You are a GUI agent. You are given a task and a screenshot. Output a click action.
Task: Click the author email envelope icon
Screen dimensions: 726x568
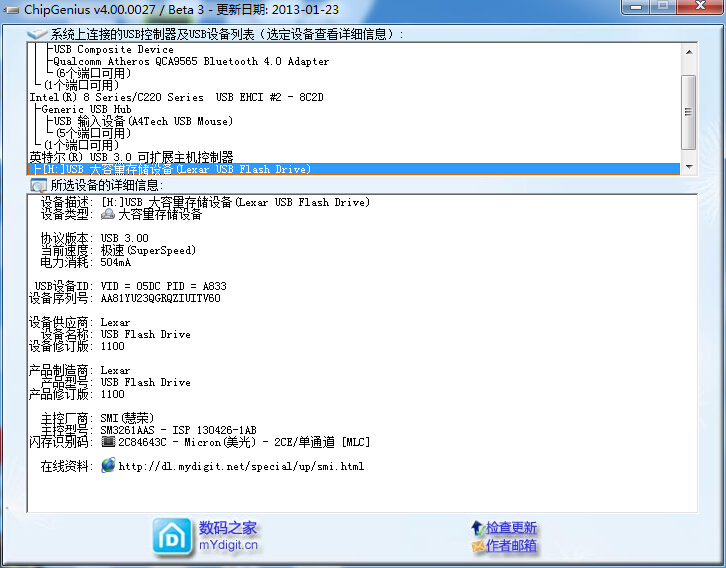coord(478,546)
